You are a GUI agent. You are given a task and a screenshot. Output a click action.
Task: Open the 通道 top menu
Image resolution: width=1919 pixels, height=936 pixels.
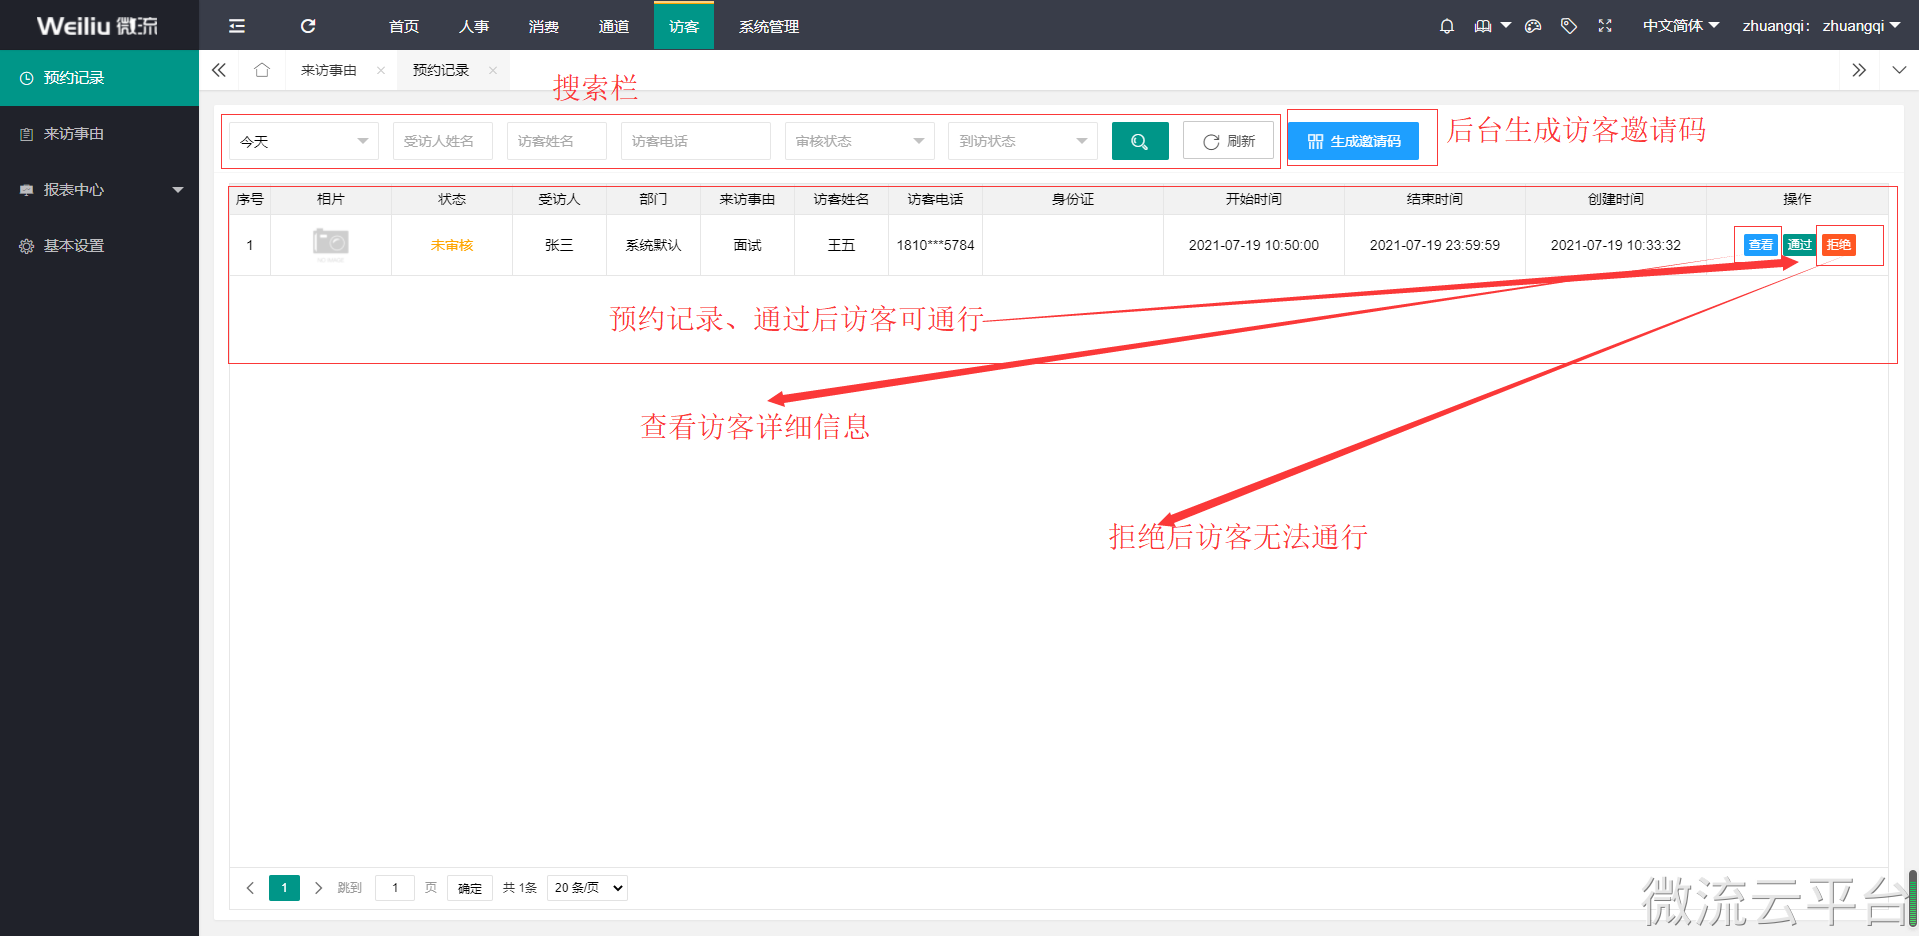pos(614,26)
